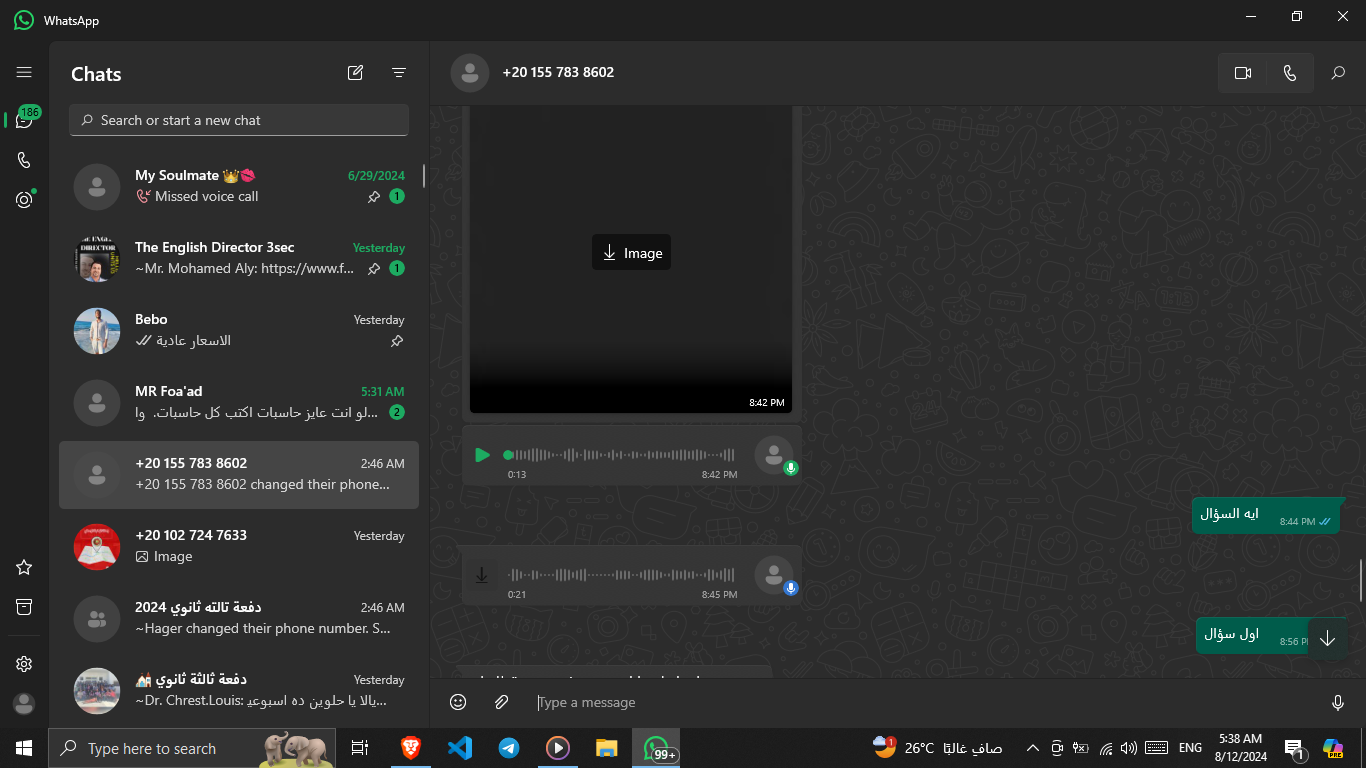This screenshot has height=768, width=1366.
Task: Open the Status tab in sidebar
Action: [x=24, y=200]
